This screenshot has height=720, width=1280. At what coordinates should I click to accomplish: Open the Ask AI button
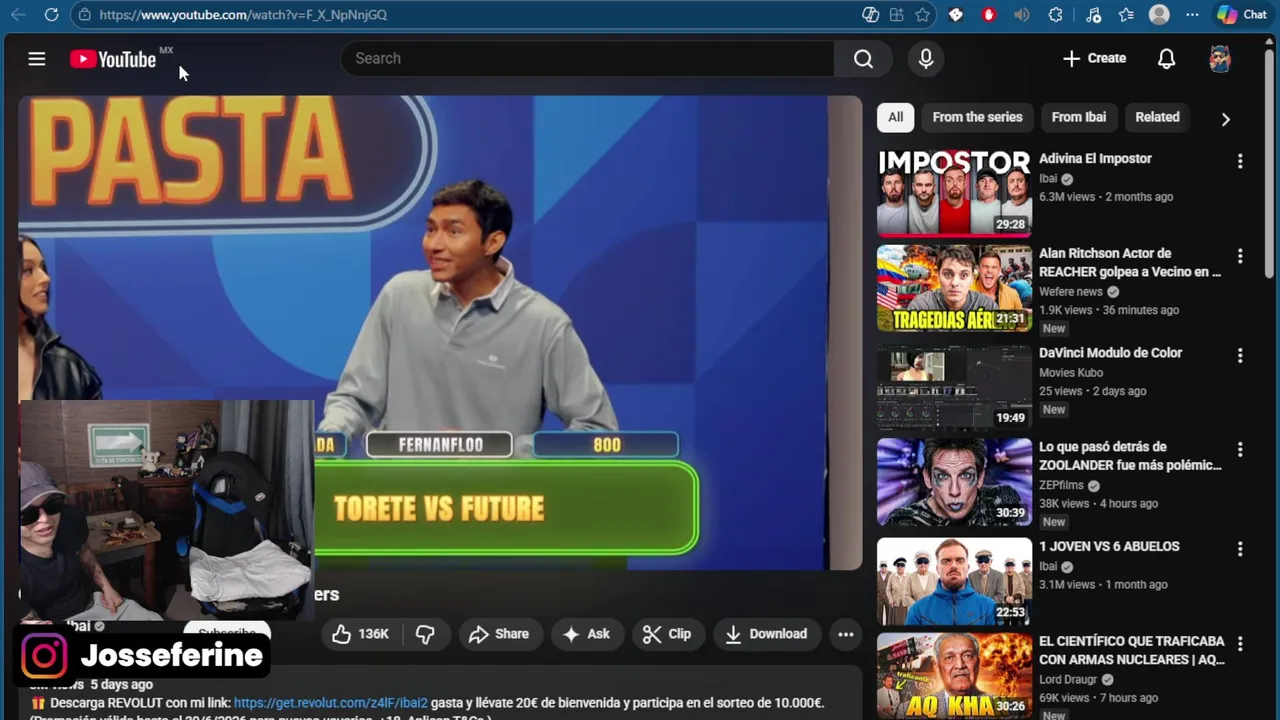tap(586, 634)
